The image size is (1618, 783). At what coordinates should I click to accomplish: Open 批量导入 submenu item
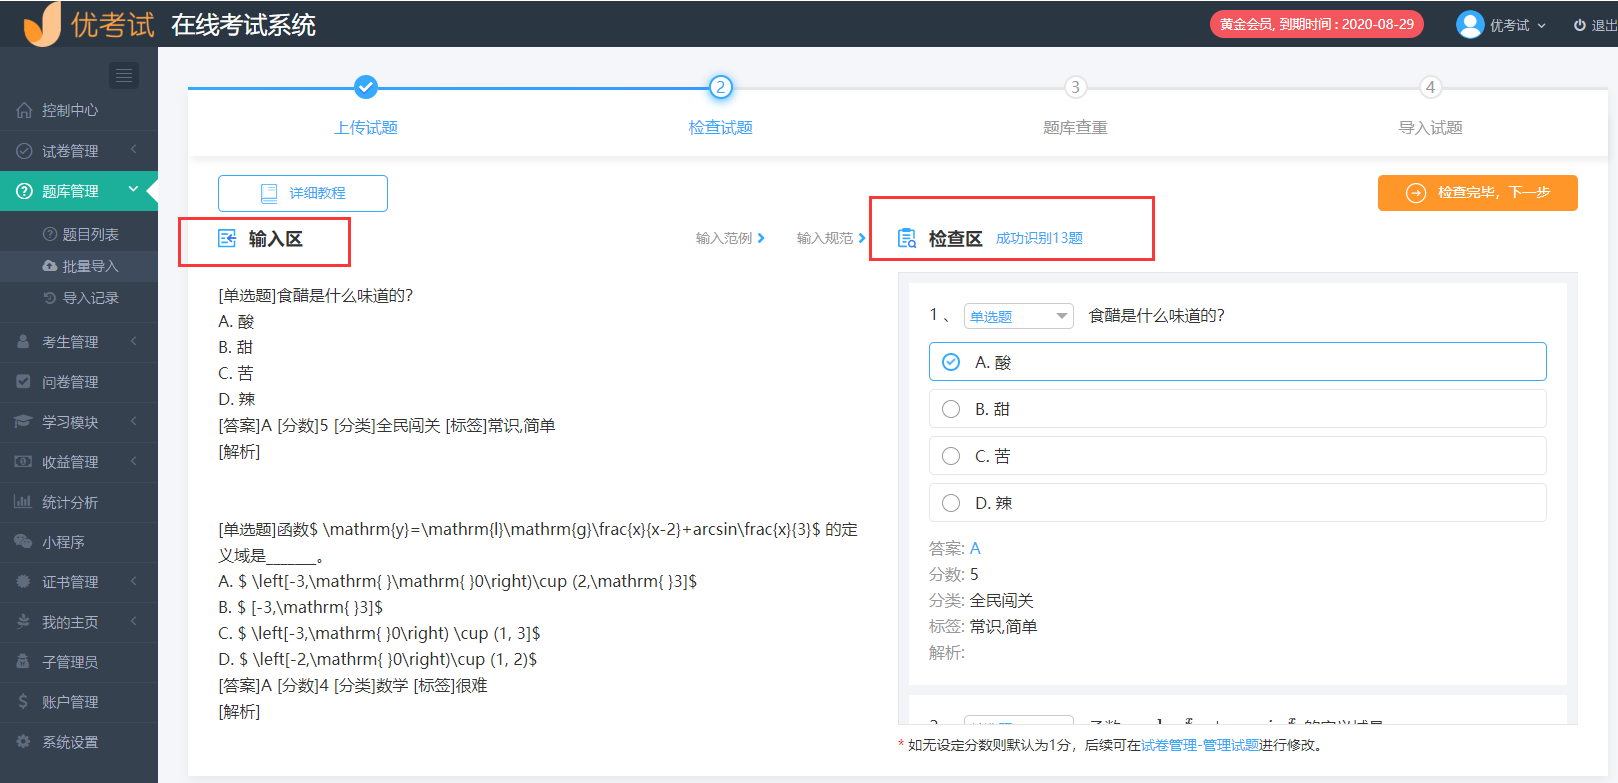(79, 266)
